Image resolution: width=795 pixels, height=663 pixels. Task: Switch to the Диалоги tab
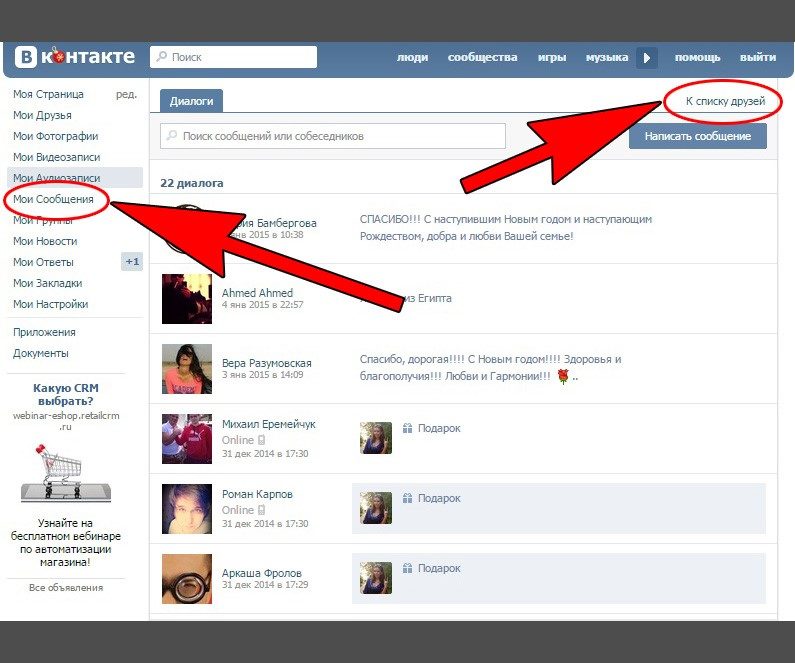pos(191,101)
